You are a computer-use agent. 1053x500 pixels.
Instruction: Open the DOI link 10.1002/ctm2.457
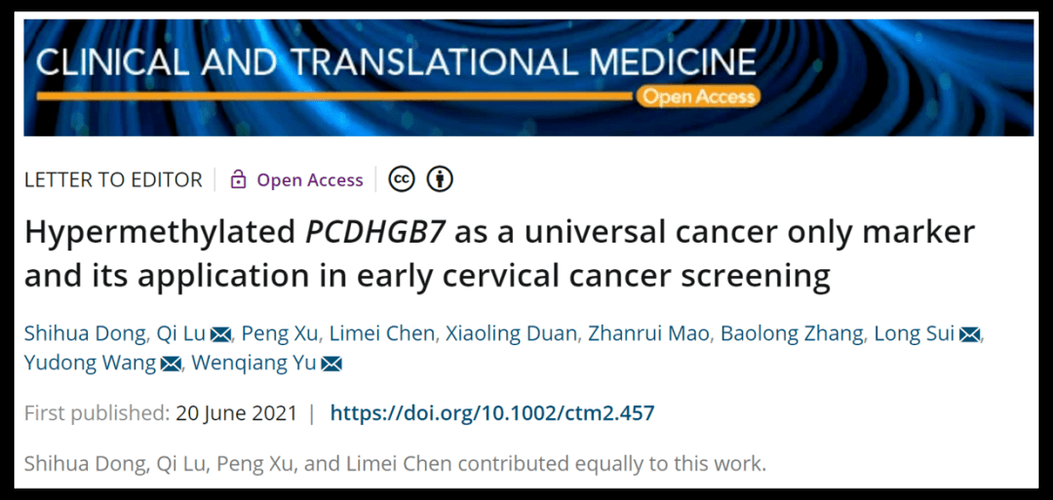(492, 413)
